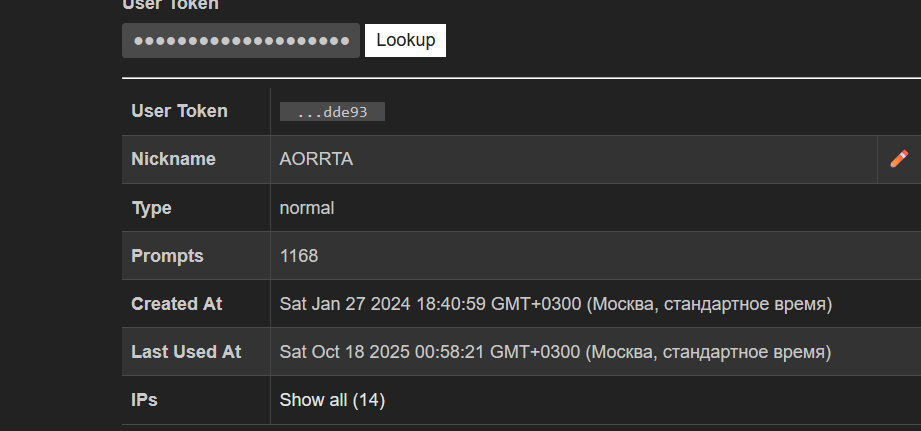Click the Last Used At row label
Viewport: 921px width, 431px height.
tap(186, 352)
